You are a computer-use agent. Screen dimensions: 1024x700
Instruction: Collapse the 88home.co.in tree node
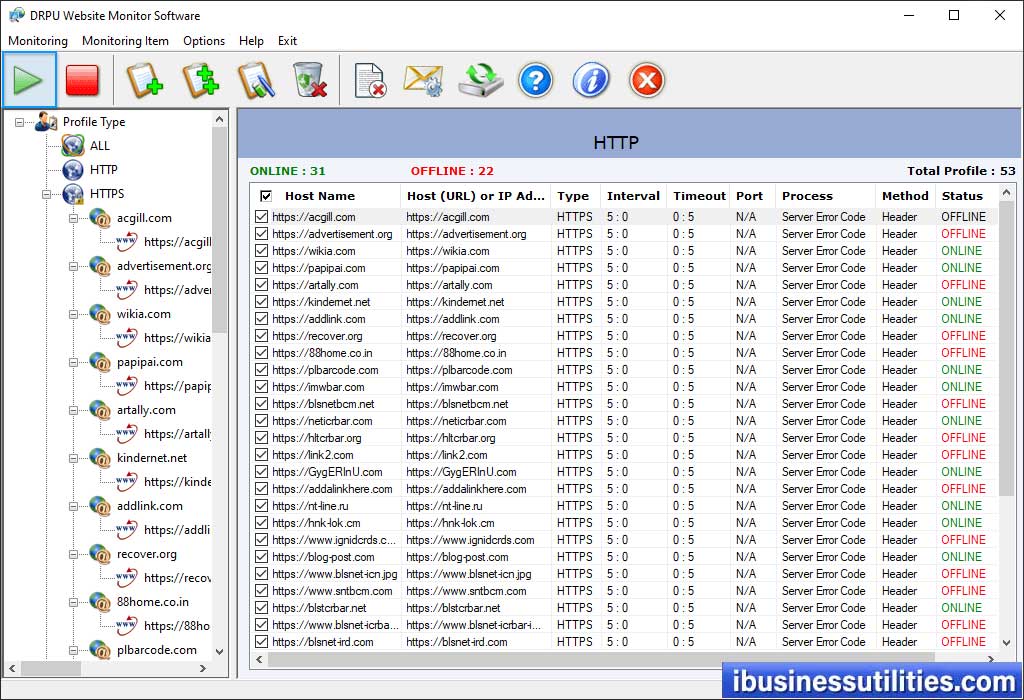coord(73,602)
